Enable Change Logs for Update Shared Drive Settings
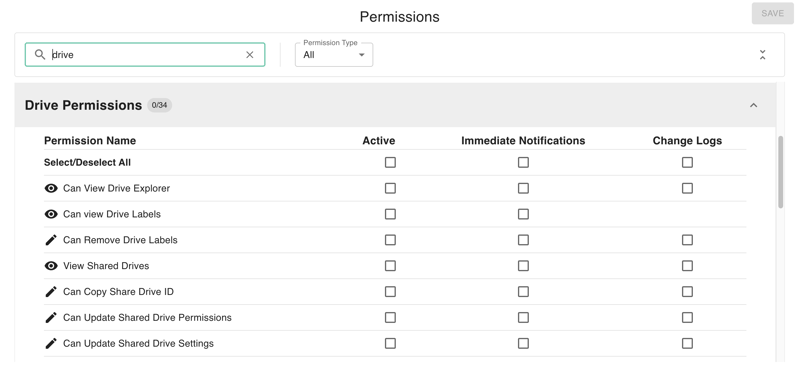Image resolution: width=800 pixels, height=371 pixels. tap(687, 343)
